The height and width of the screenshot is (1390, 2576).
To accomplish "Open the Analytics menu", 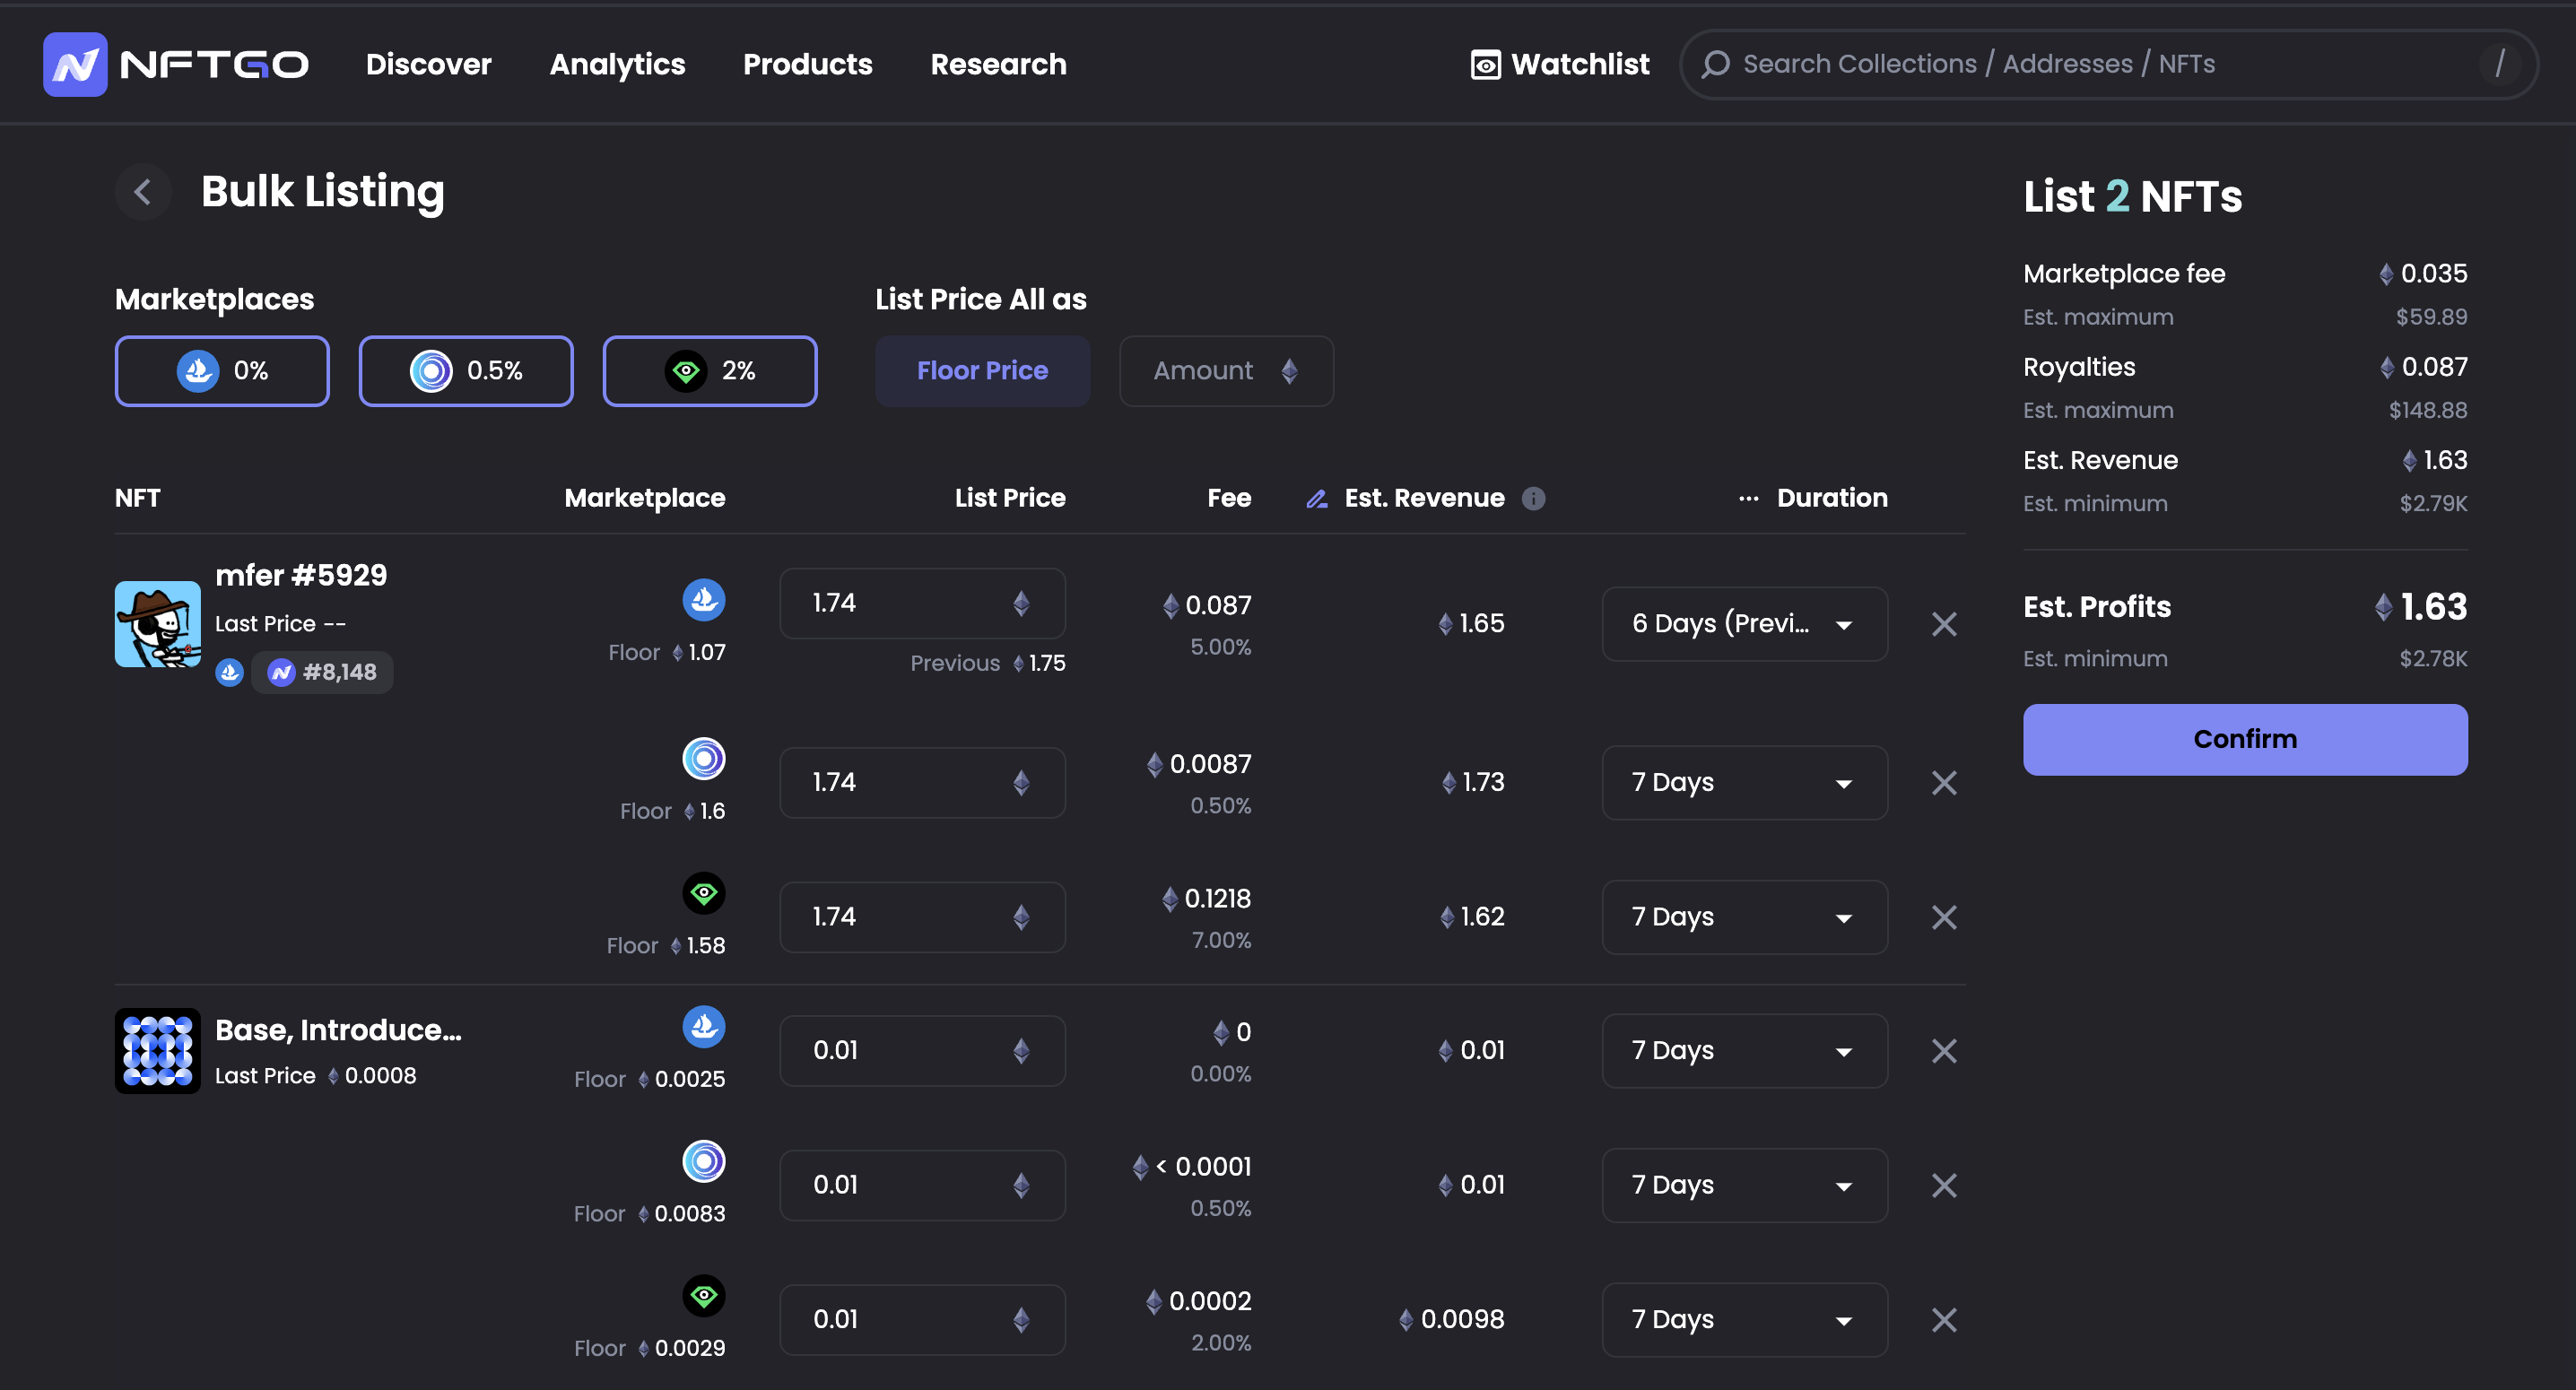I will point(617,65).
